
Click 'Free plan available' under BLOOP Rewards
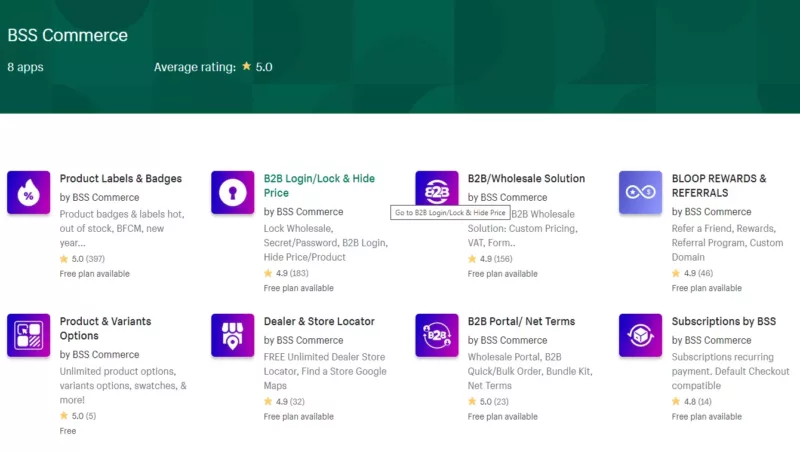(x=707, y=288)
